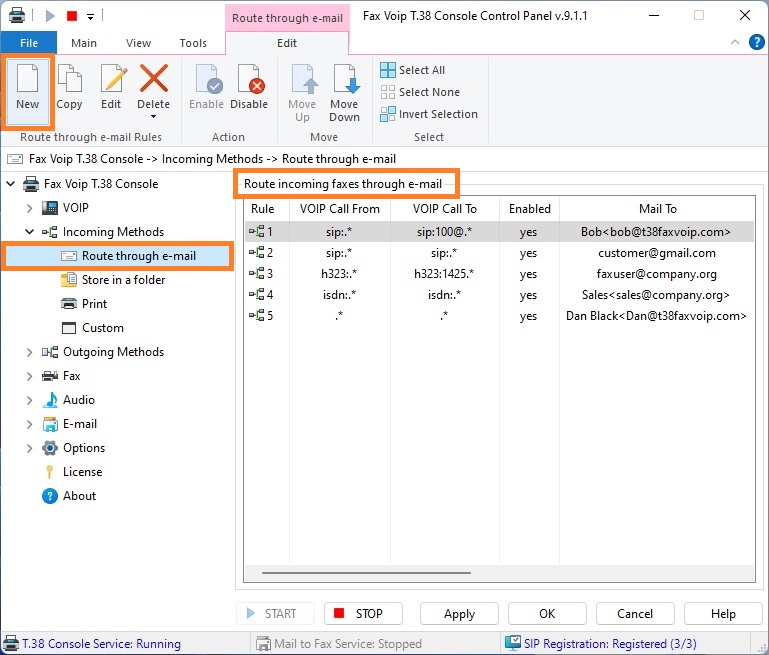Disable the selected rule
This screenshot has height=655, width=769.
pyautogui.click(x=249, y=87)
